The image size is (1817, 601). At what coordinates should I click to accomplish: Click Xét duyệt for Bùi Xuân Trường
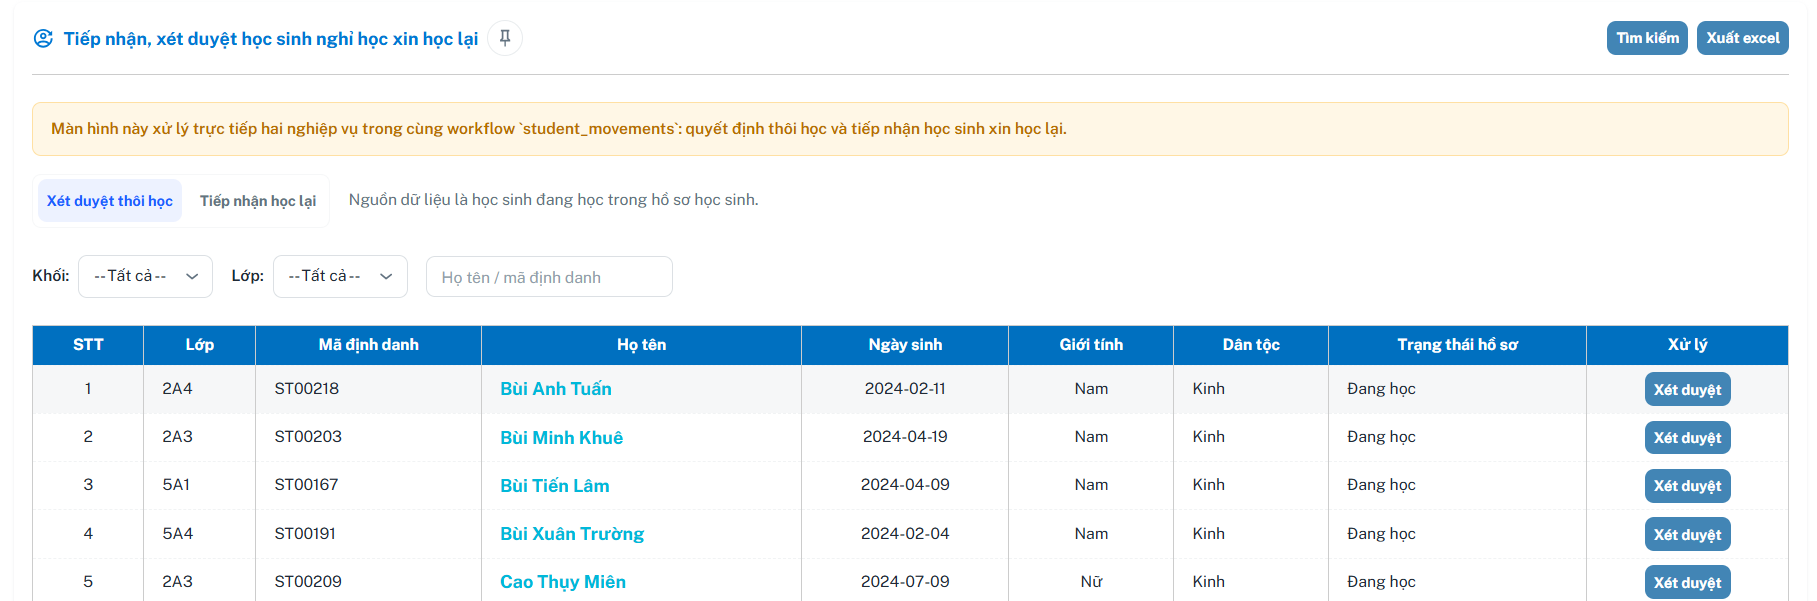point(1687,534)
